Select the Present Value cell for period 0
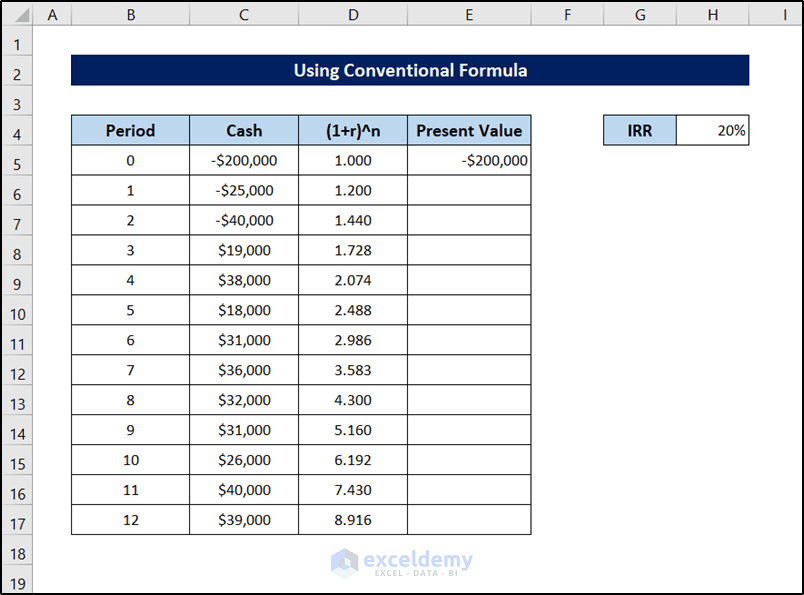 click(469, 160)
